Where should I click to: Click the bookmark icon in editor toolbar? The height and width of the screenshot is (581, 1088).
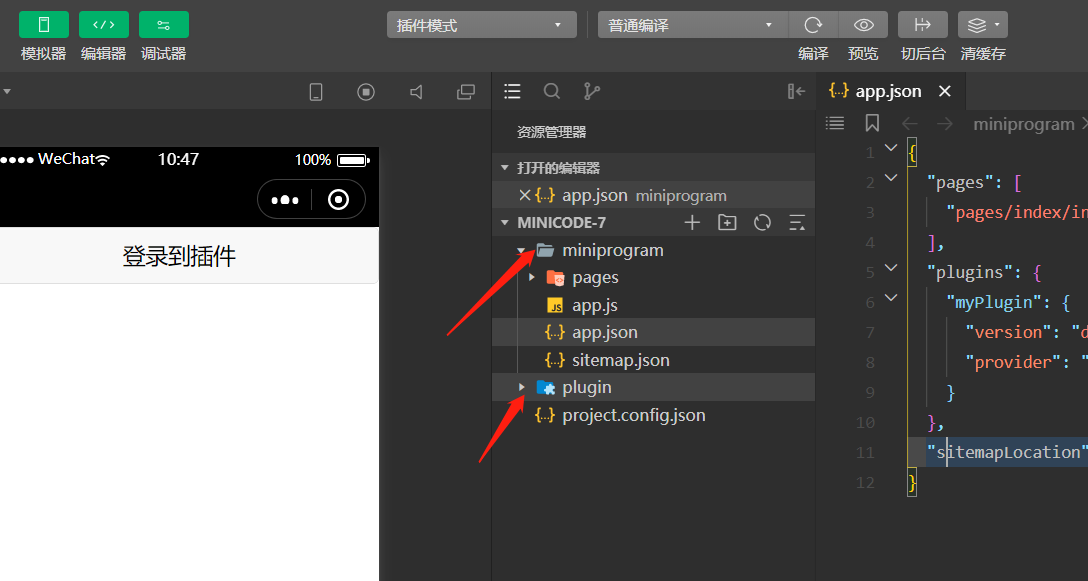872,124
